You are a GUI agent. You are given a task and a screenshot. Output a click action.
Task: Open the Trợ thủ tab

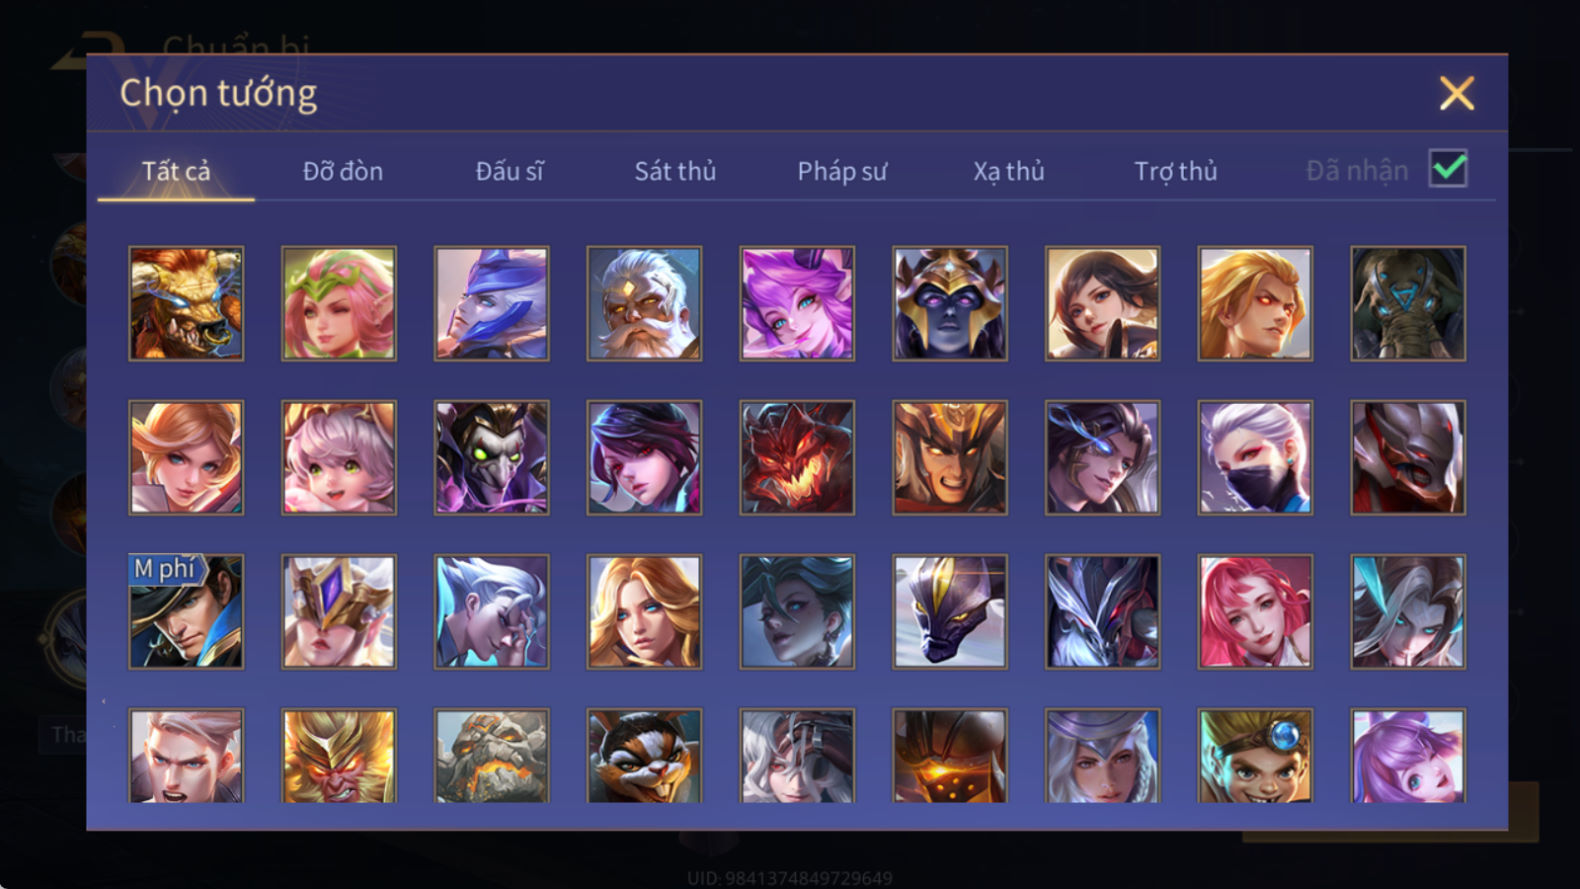click(1175, 171)
